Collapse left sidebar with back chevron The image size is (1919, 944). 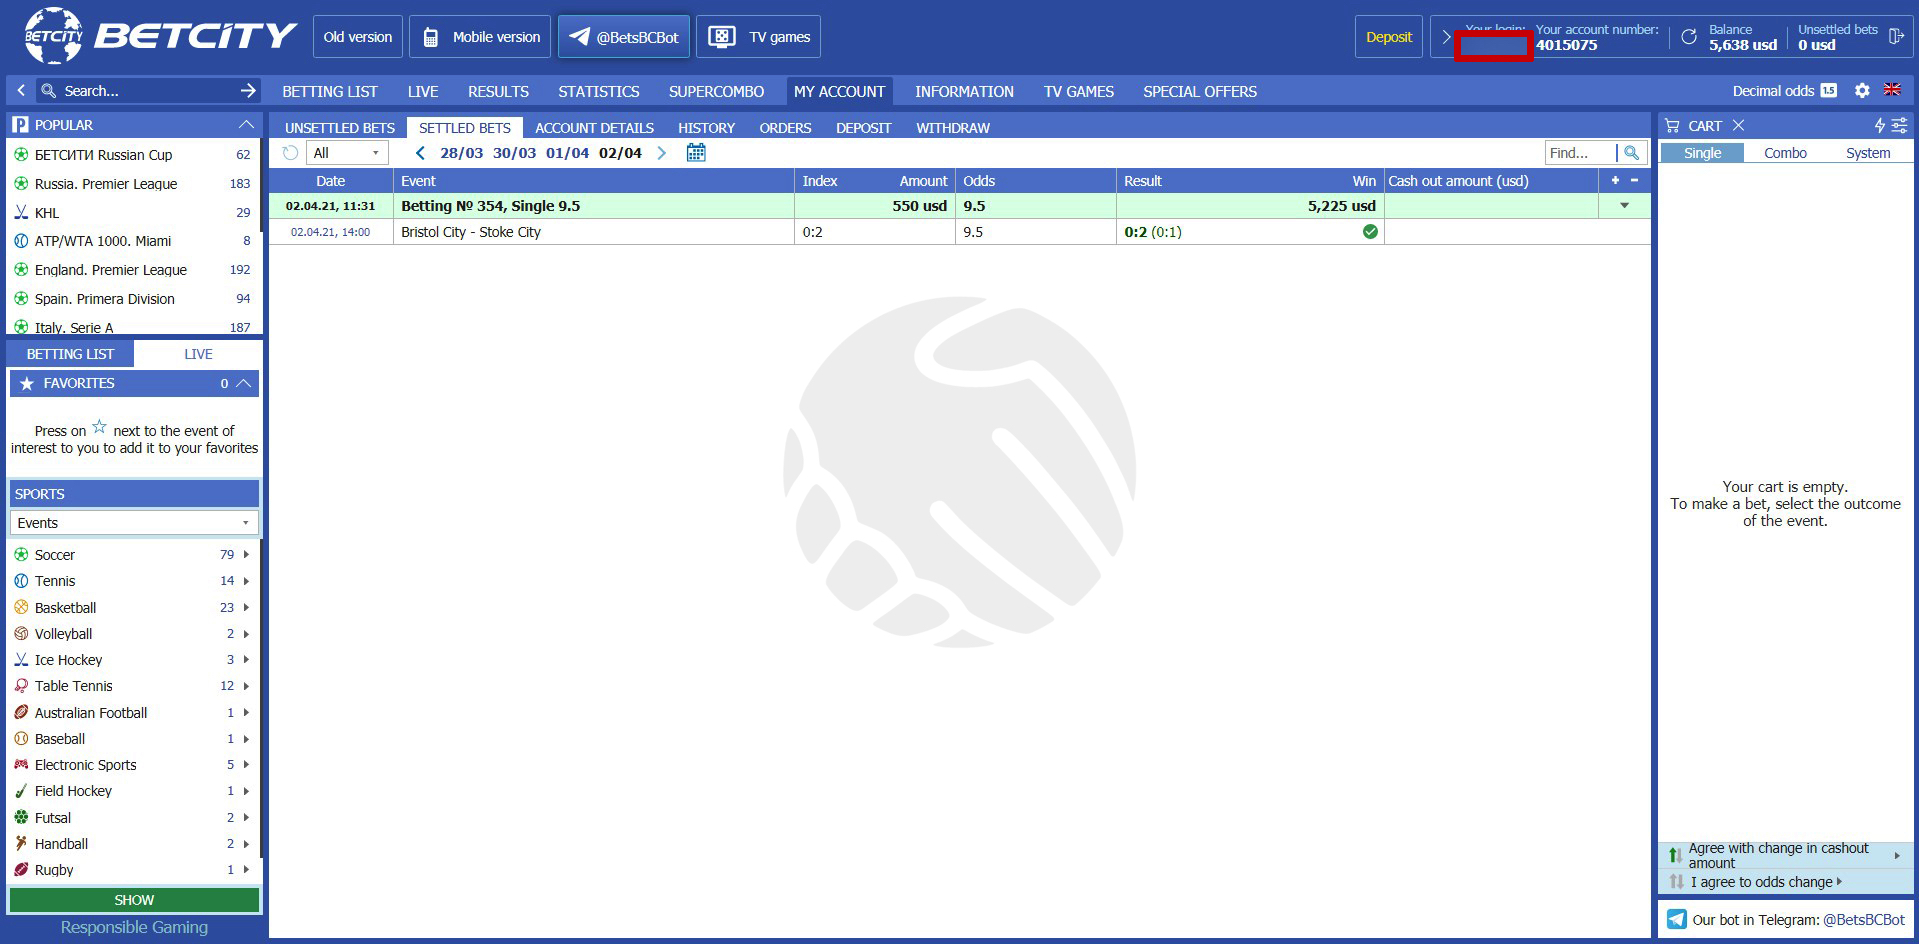point(21,90)
